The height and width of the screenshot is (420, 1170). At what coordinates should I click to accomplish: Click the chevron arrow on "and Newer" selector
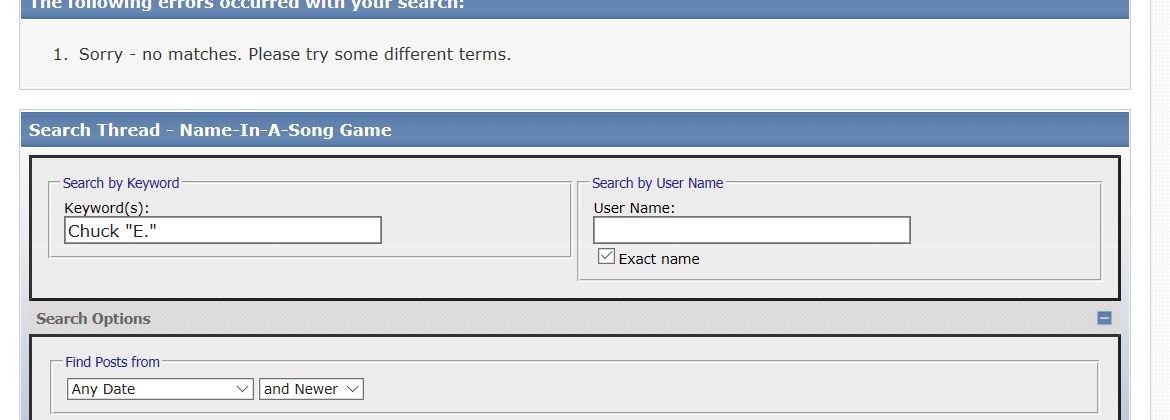point(352,389)
